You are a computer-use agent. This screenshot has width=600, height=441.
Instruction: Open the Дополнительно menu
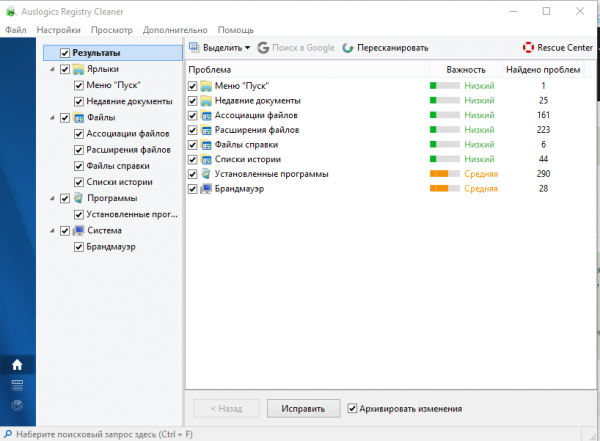click(175, 30)
